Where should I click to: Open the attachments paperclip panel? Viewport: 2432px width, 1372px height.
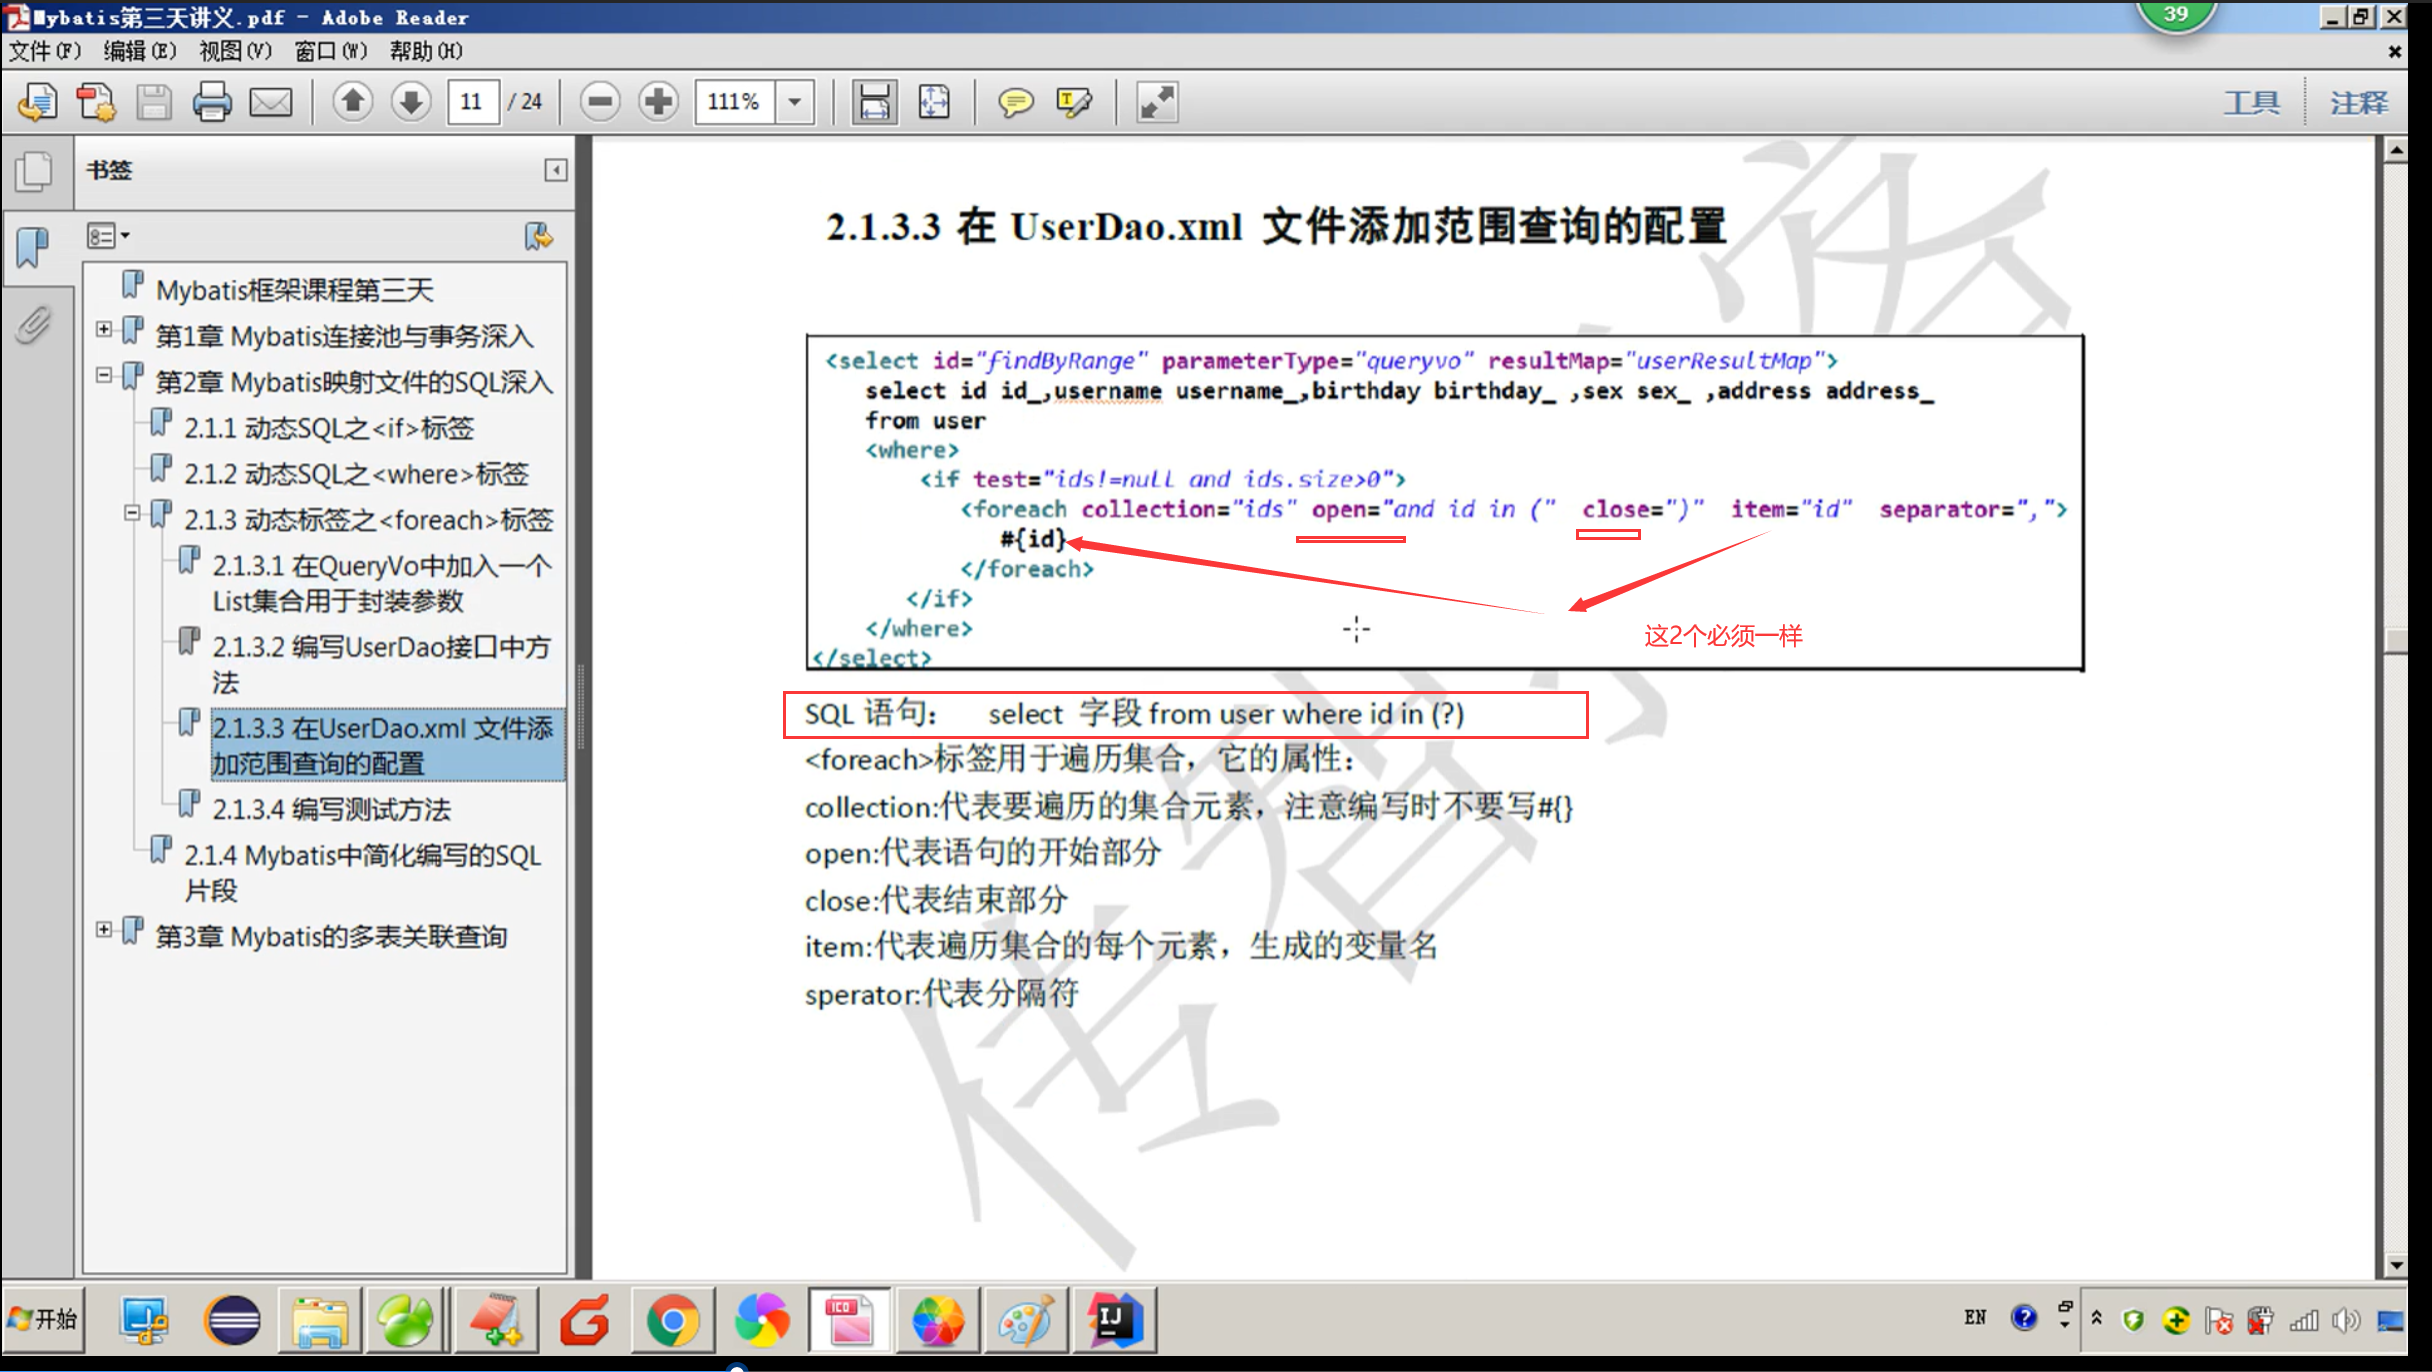coord(34,325)
